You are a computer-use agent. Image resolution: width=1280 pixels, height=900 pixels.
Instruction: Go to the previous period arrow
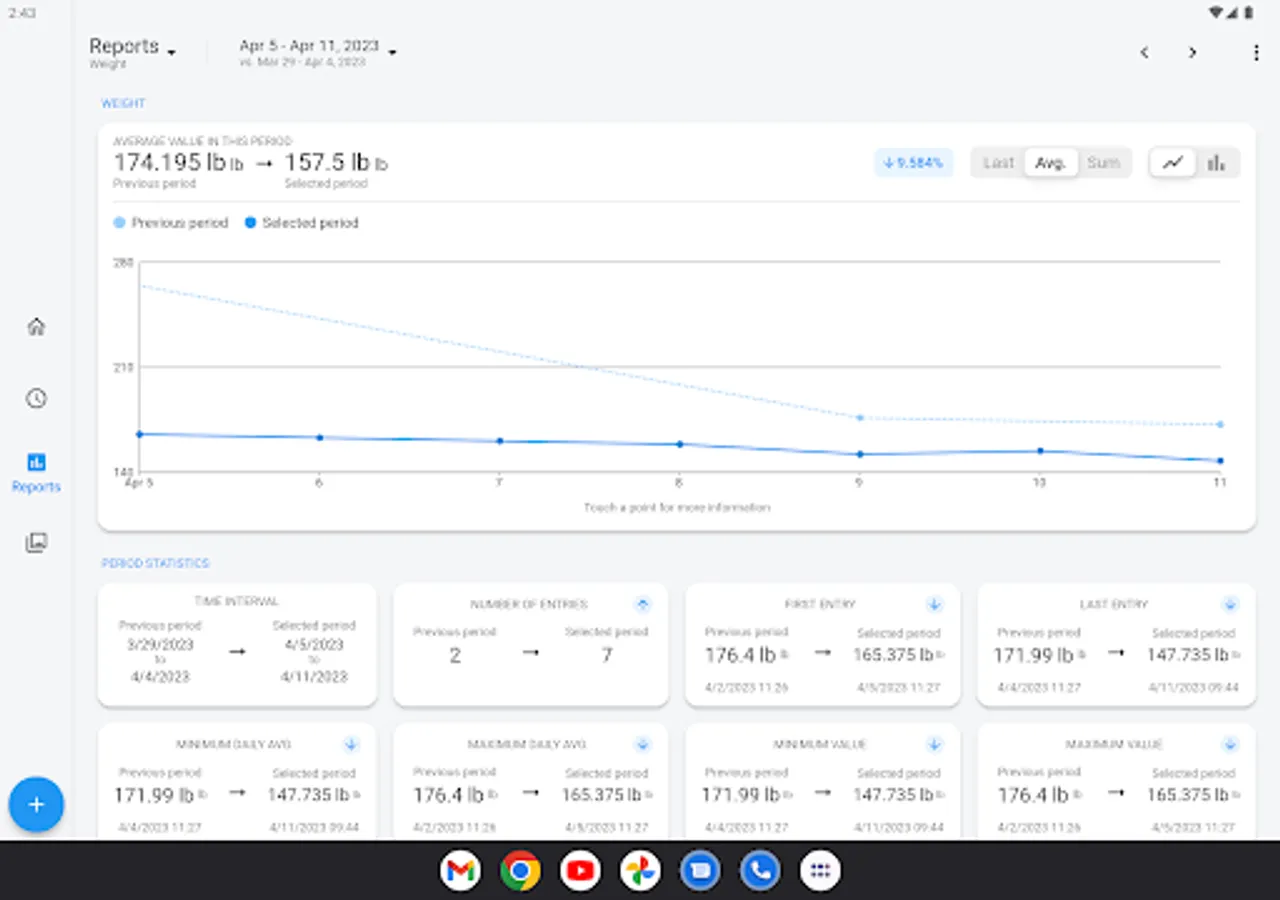pyautogui.click(x=1145, y=53)
